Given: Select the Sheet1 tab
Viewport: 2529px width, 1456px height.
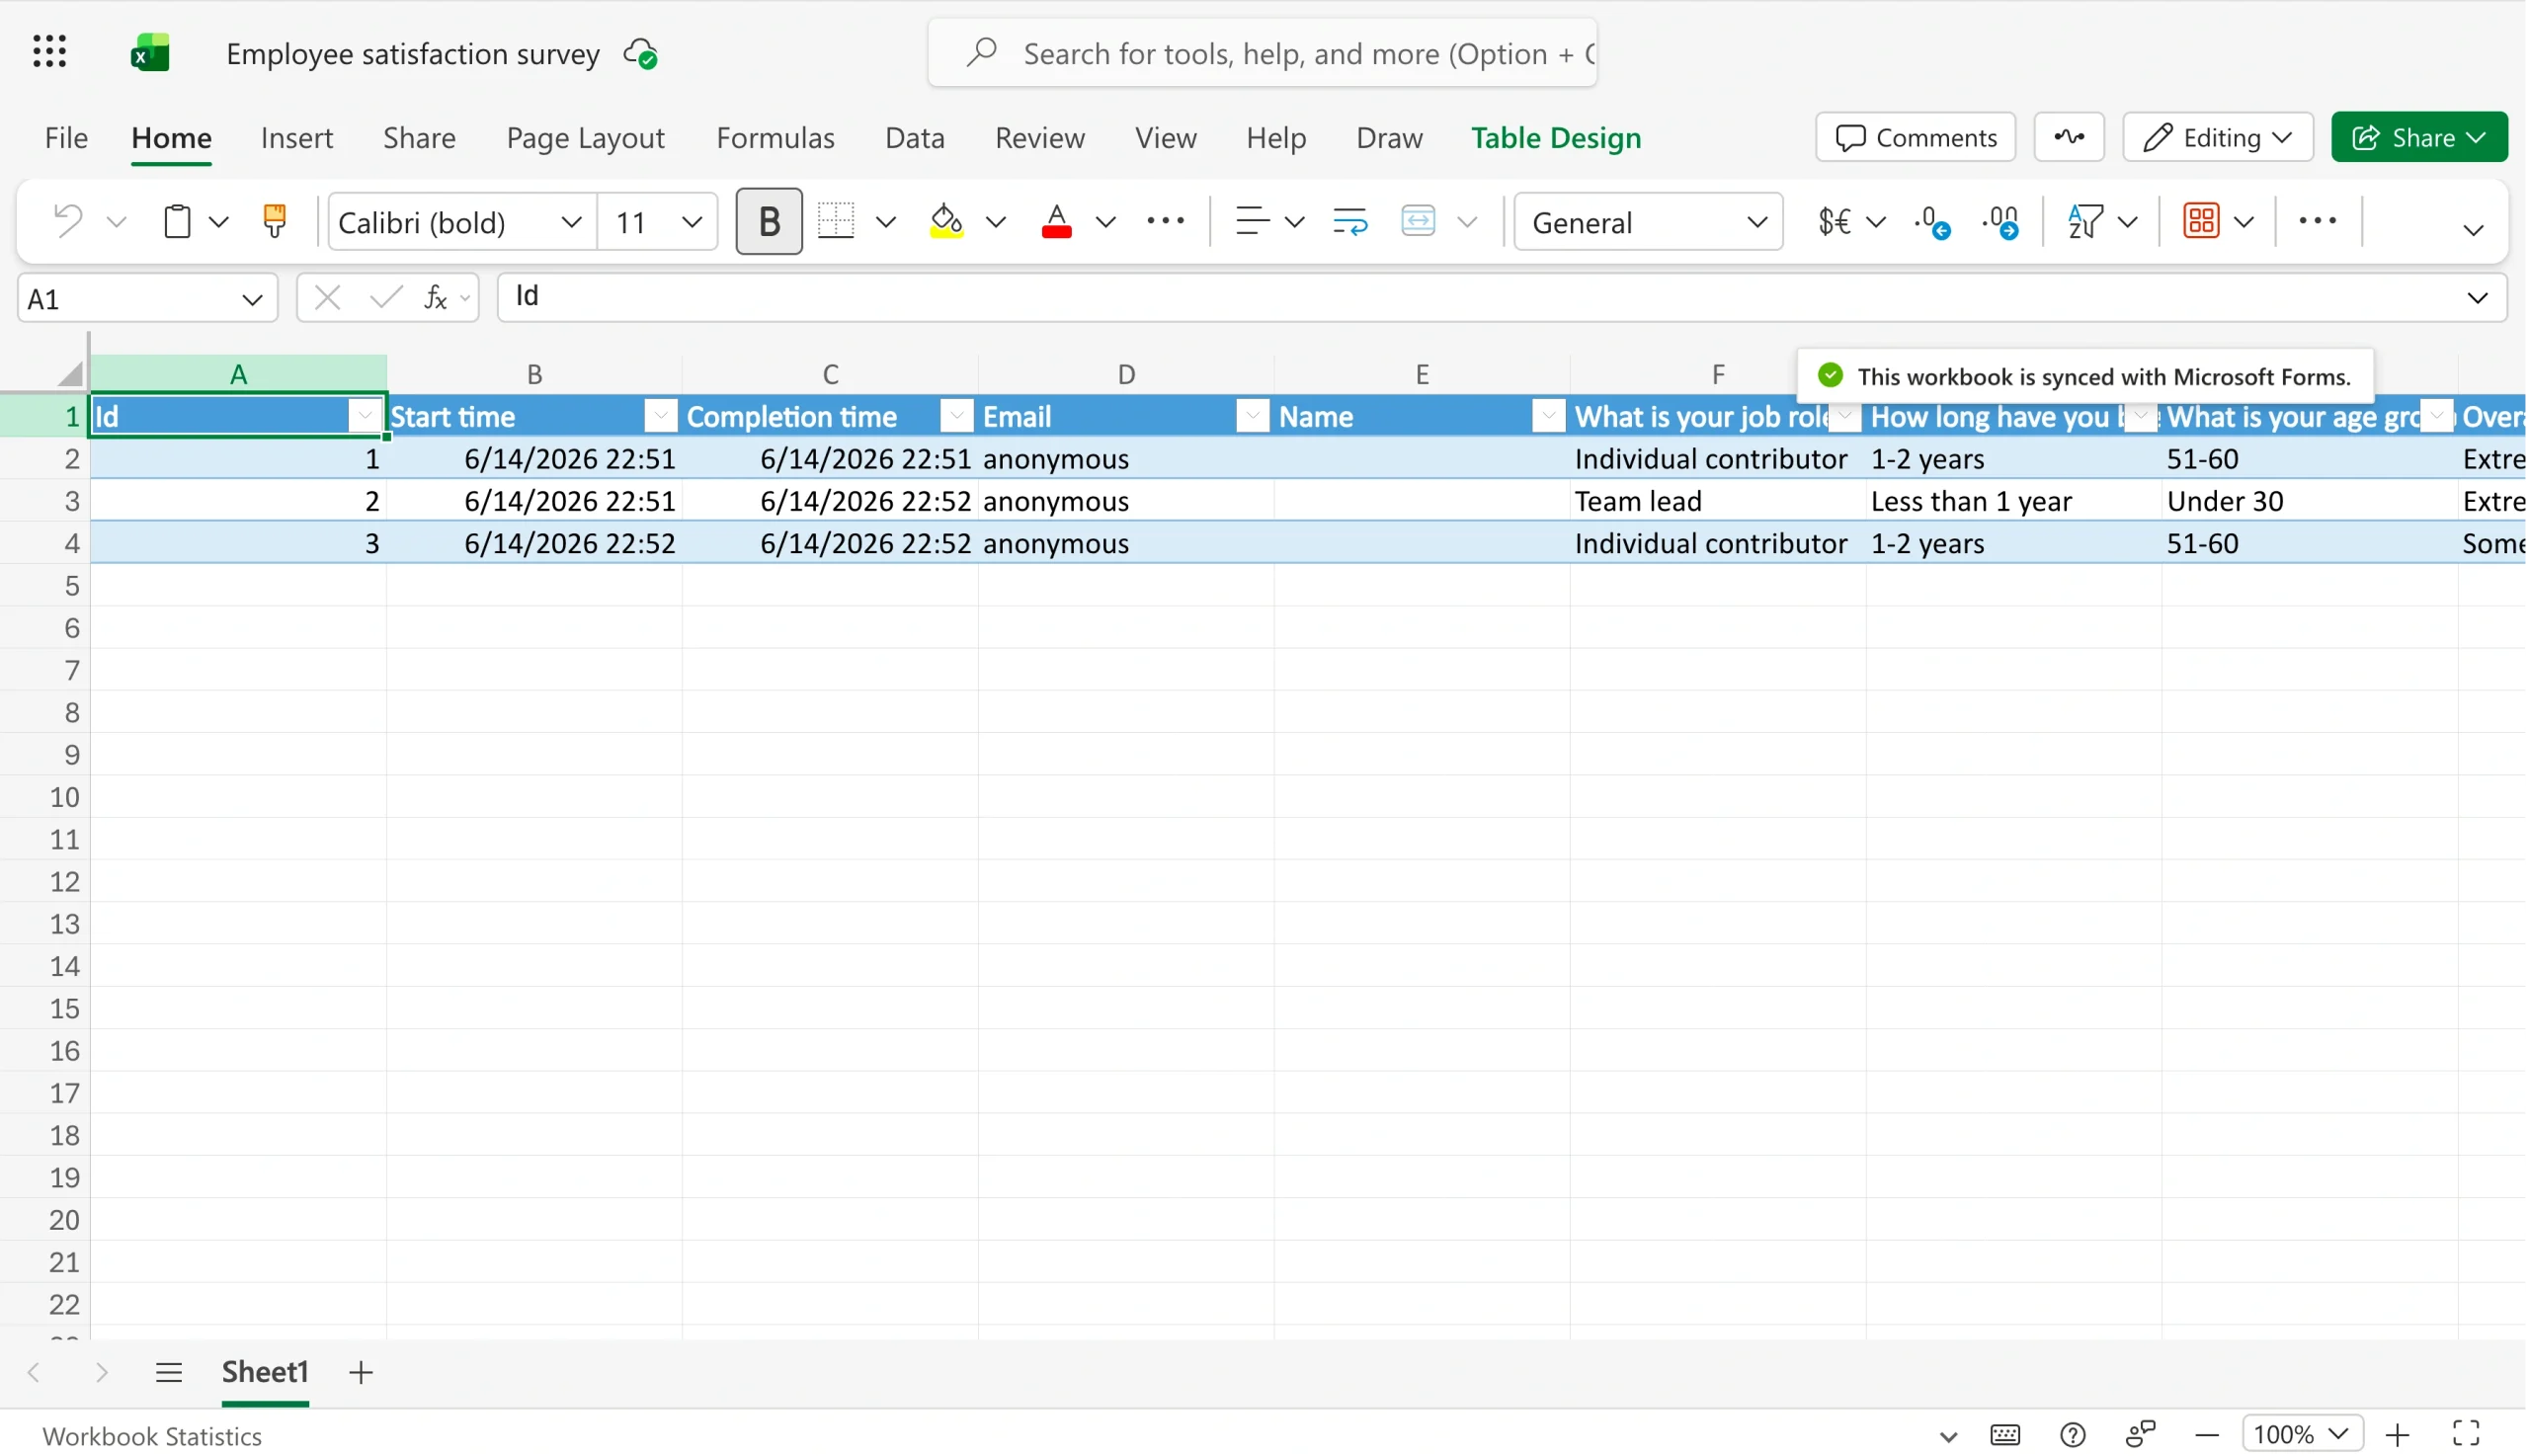Looking at the screenshot, I should 265,1372.
